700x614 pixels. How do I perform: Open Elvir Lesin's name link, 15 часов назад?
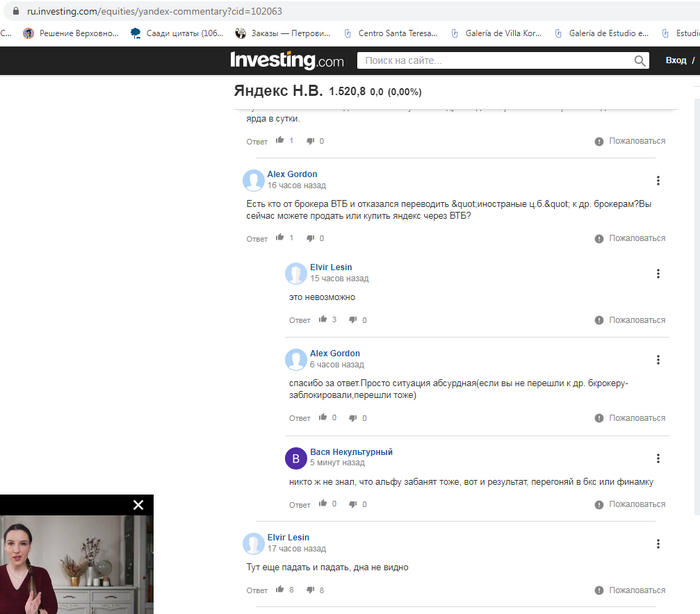[x=331, y=267]
